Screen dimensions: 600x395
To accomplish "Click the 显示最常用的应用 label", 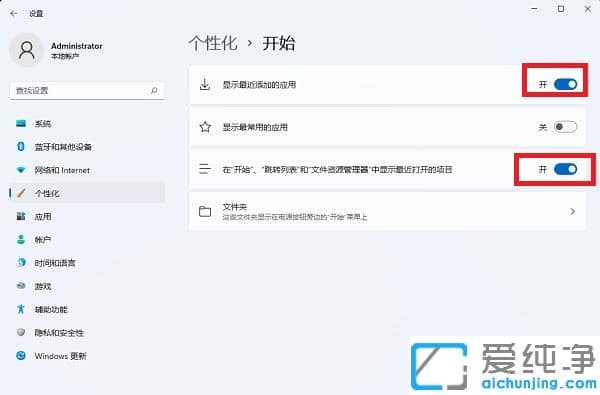I will tap(255, 127).
